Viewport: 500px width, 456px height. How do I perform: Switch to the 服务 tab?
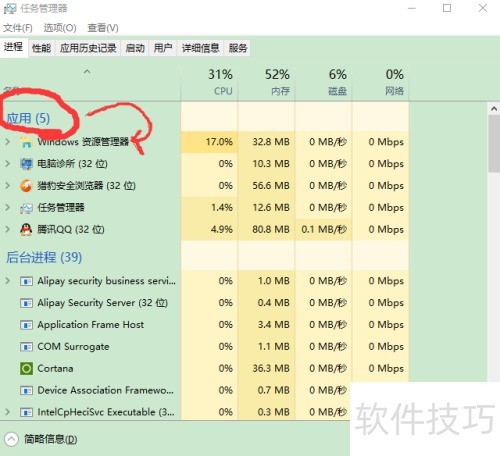(x=238, y=48)
